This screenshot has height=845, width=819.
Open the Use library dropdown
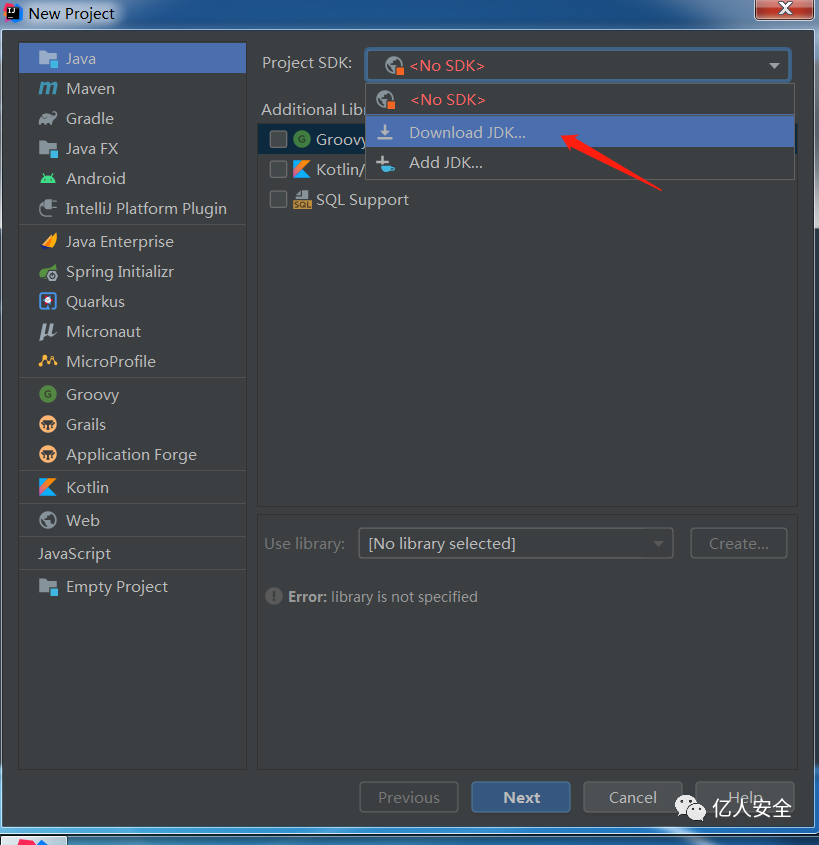[516, 543]
